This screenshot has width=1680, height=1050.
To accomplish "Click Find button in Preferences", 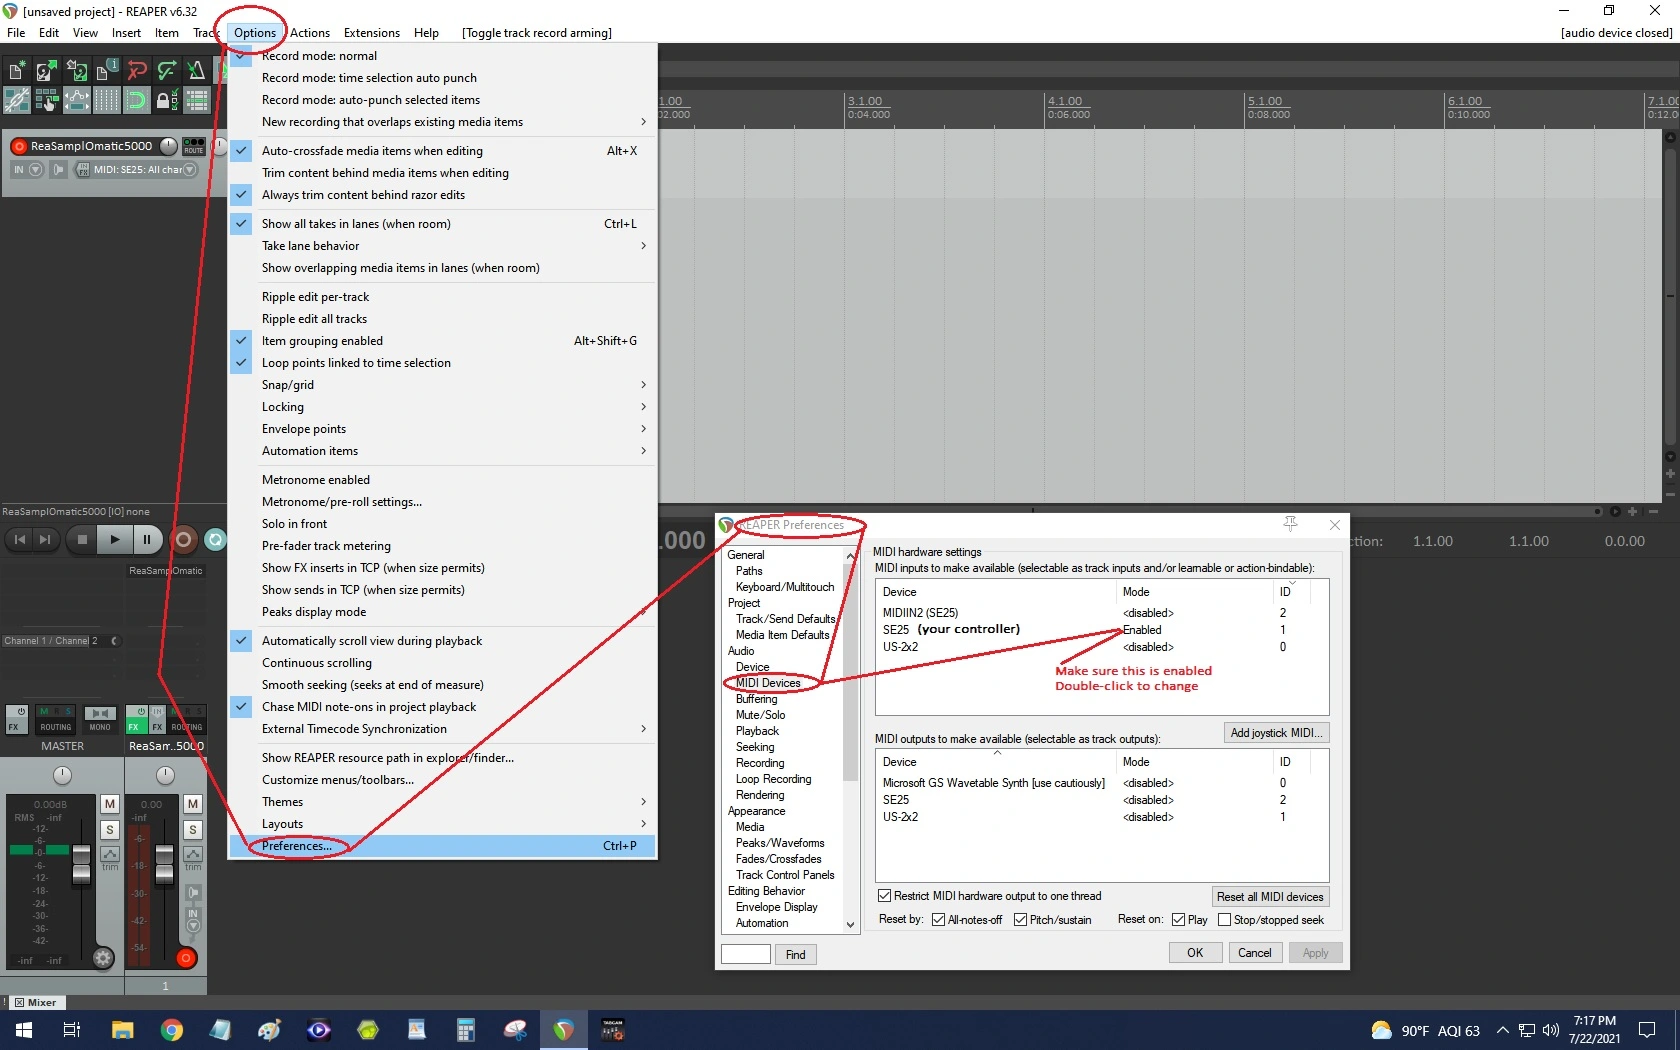I will pos(795,955).
